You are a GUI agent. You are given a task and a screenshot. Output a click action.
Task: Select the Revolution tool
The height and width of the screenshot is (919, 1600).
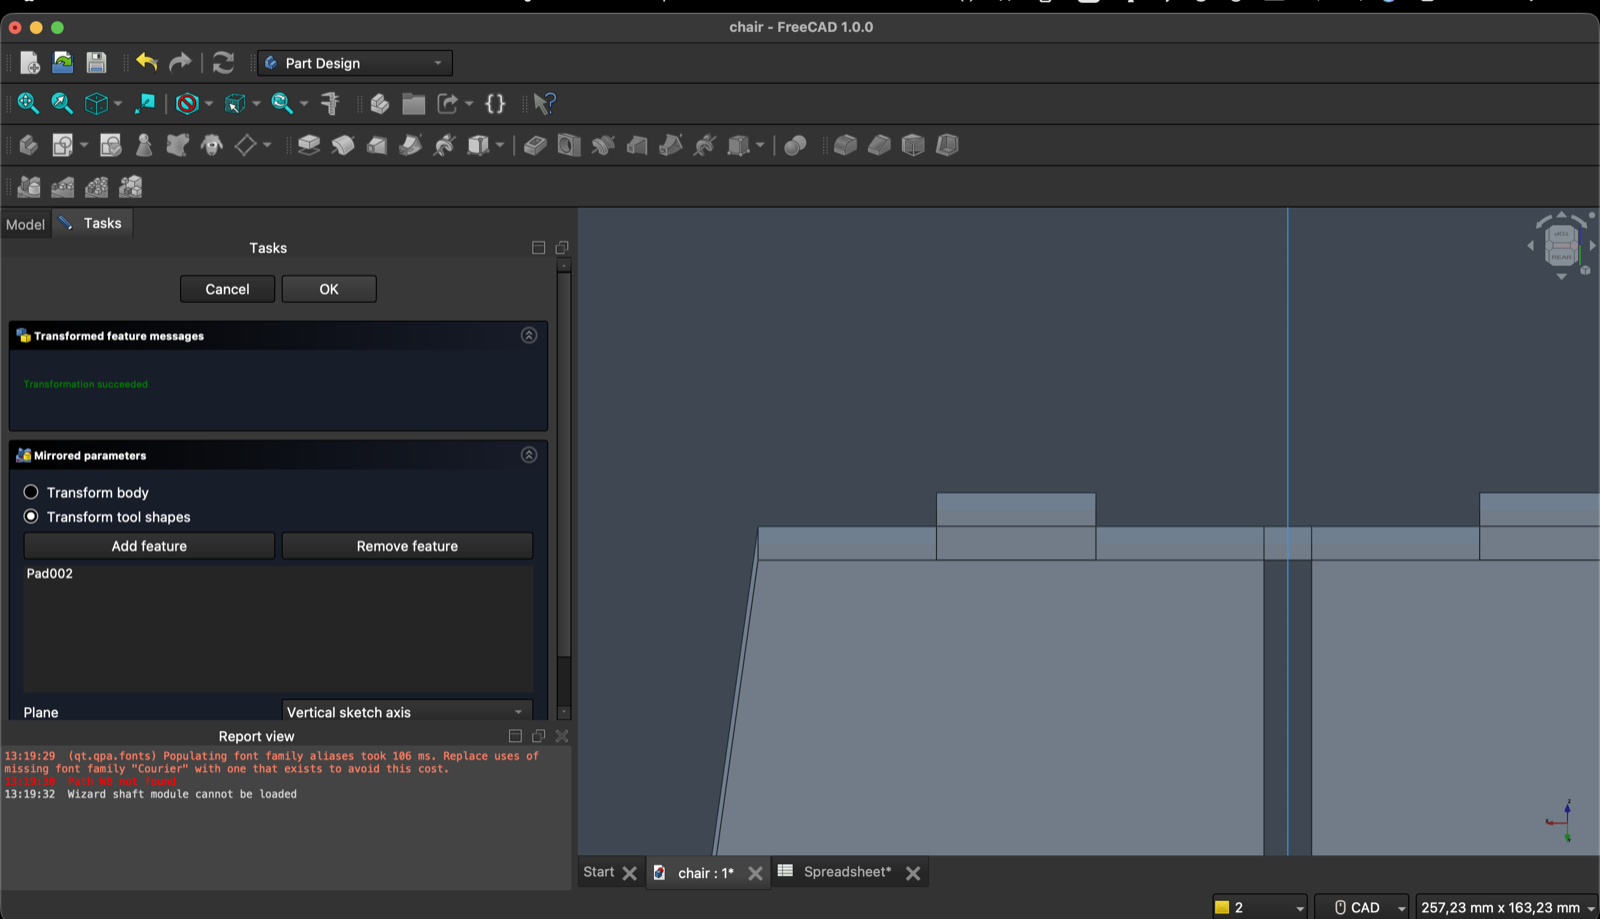coord(343,146)
